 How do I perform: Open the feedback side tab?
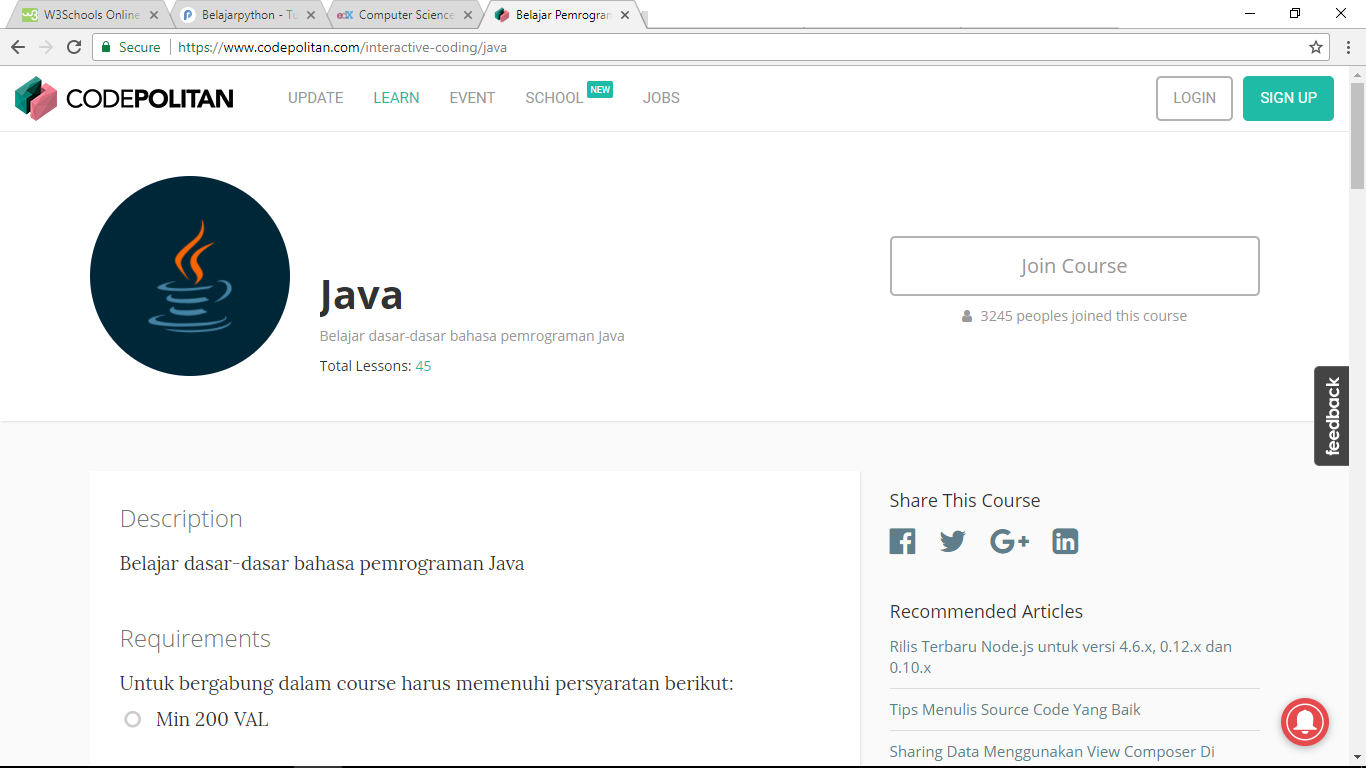pos(1331,416)
